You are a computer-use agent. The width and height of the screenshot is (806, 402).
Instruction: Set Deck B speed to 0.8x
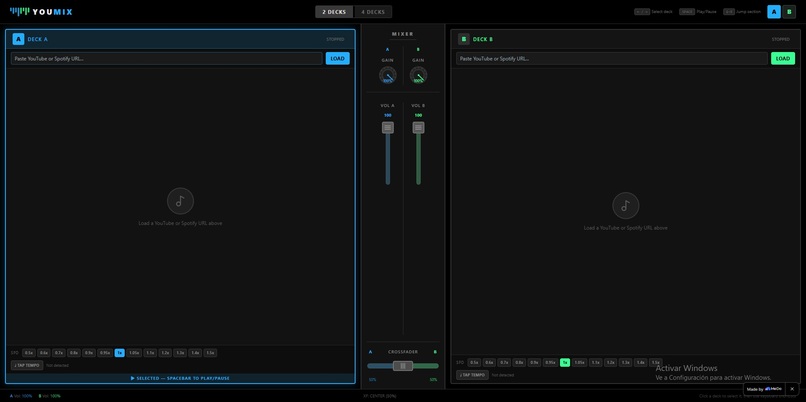point(519,362)
